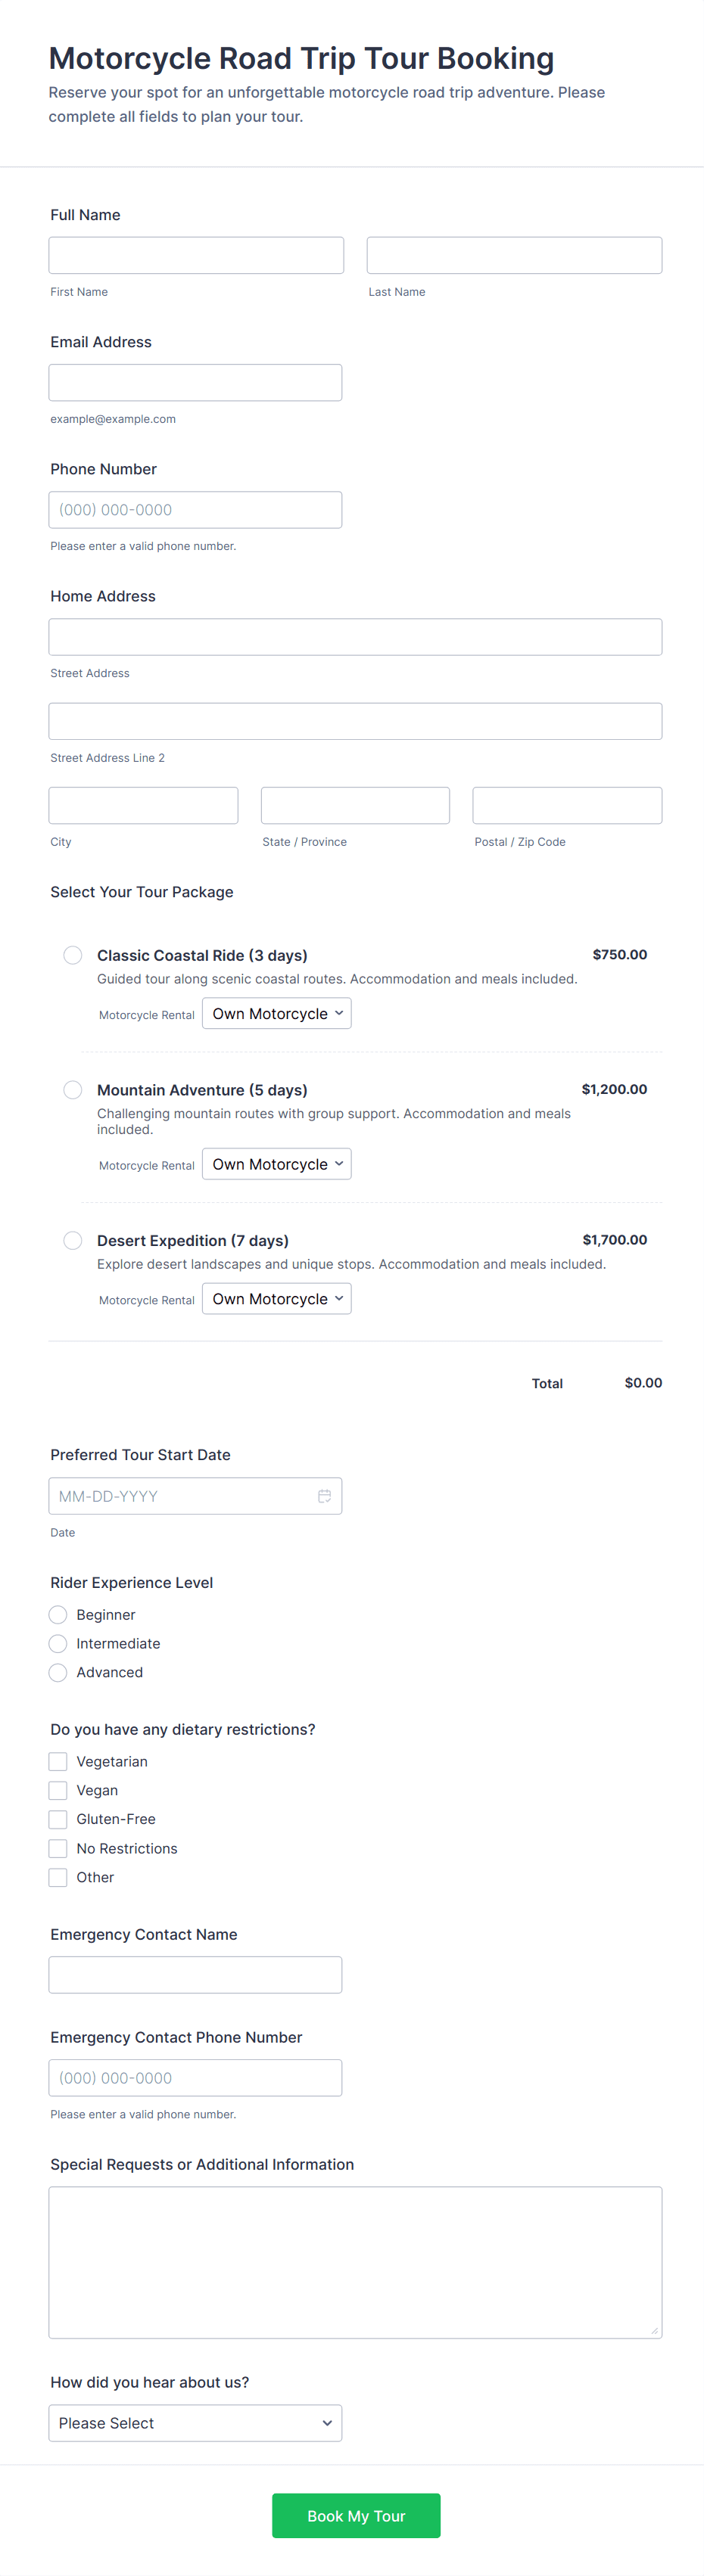The height and width of the screenshot is (2576, 704).
Task: Pick the Desert Expedition package
Action: click(x=73, y=1240)
